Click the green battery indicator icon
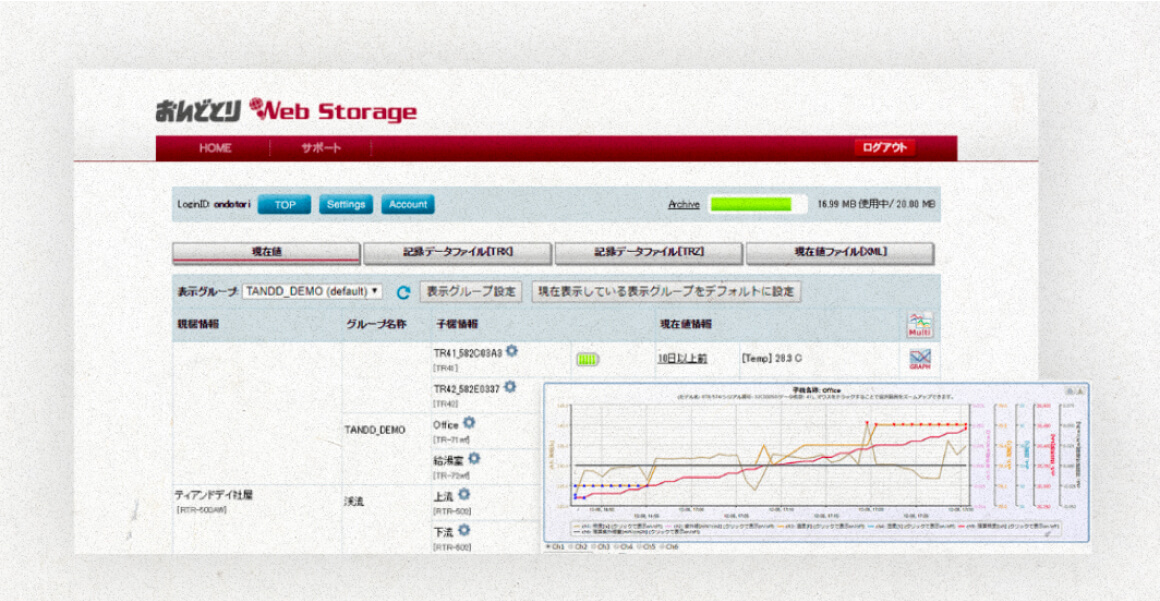The image size is (1160, 601). click(587, 360)
